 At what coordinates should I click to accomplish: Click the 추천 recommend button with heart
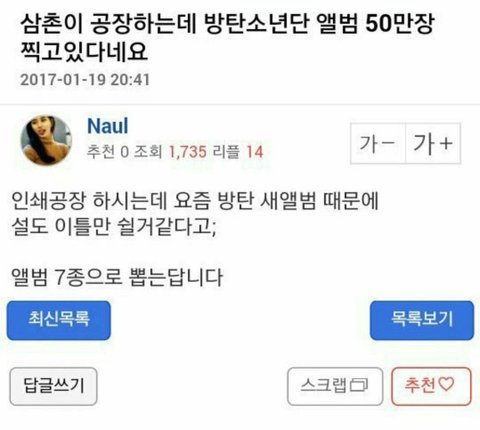[x=431, y=386]
